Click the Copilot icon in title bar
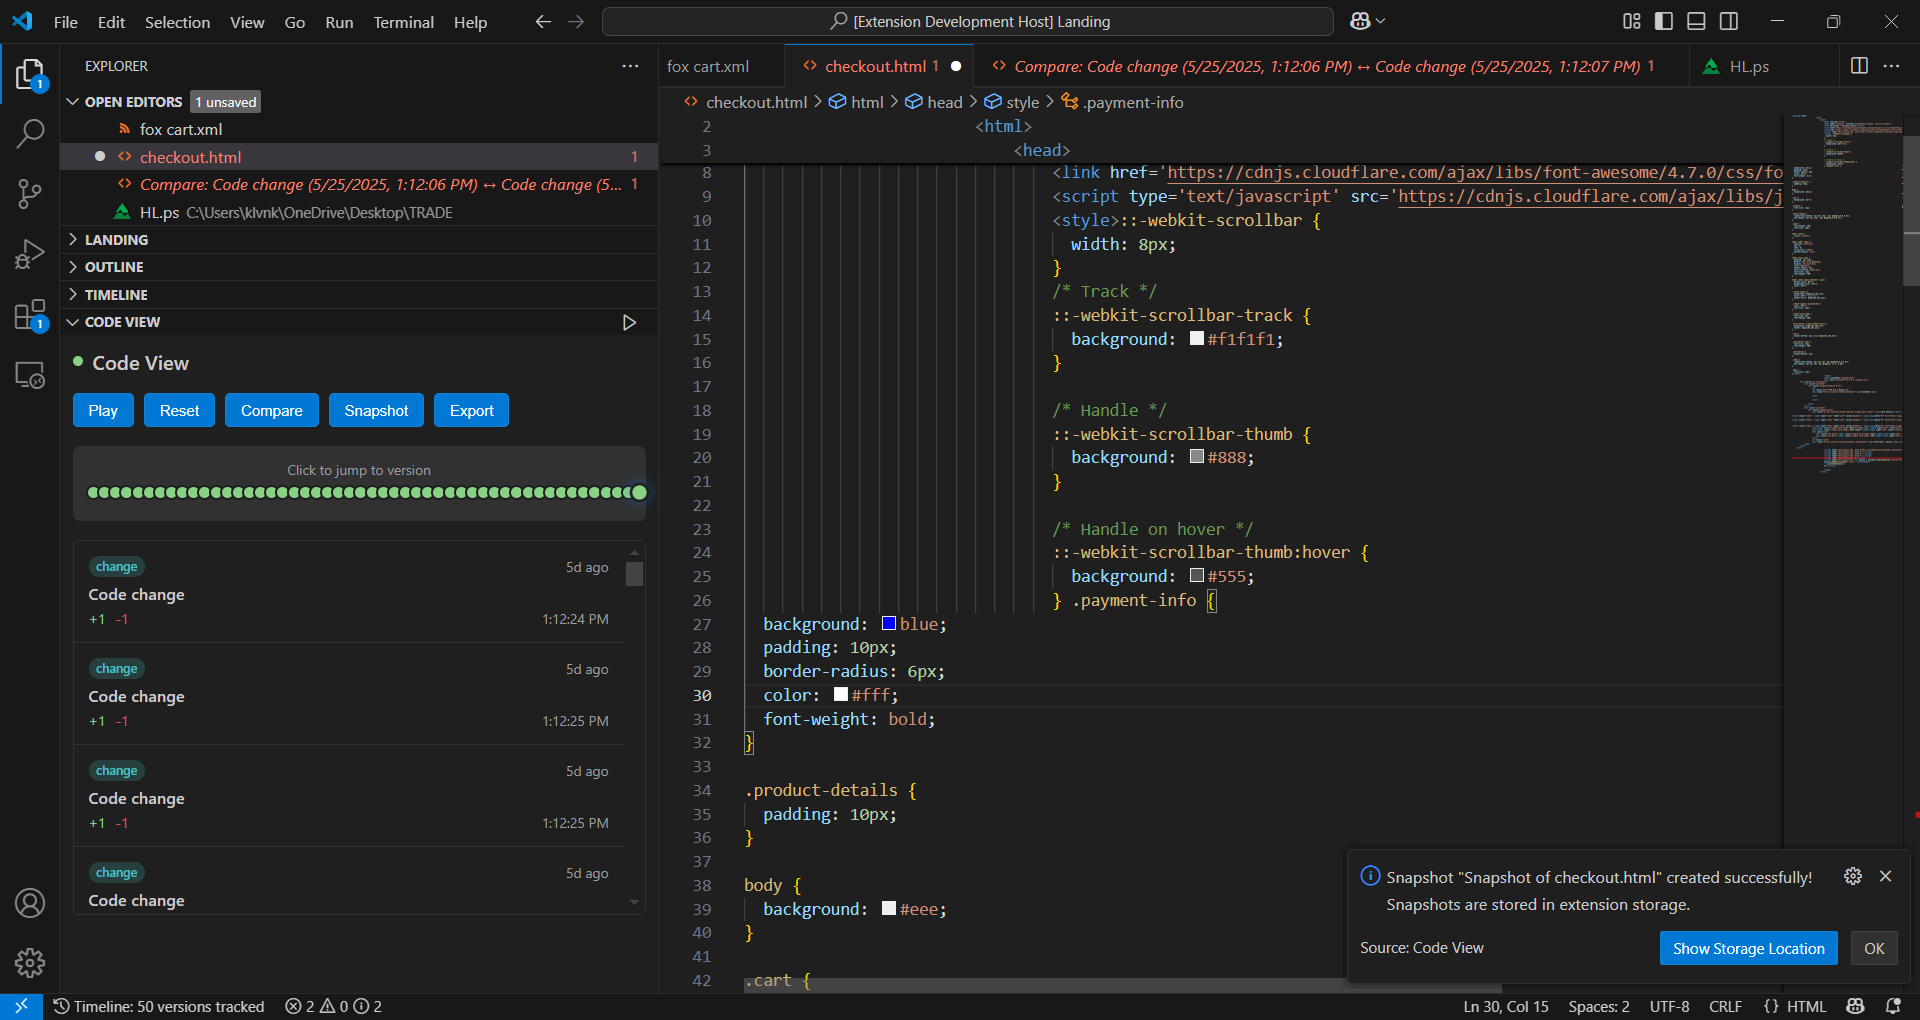1920x1020 pixels. [x=1360, y=21]
